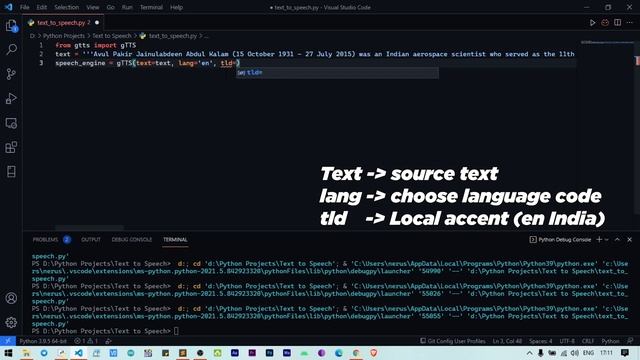Open the Explorer view in activity bar

pyautogui.click(x=11, y=26)
